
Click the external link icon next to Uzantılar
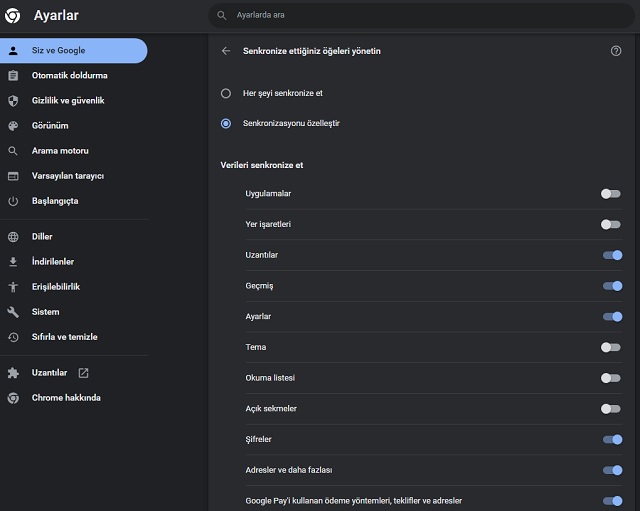tap(83, 373)
